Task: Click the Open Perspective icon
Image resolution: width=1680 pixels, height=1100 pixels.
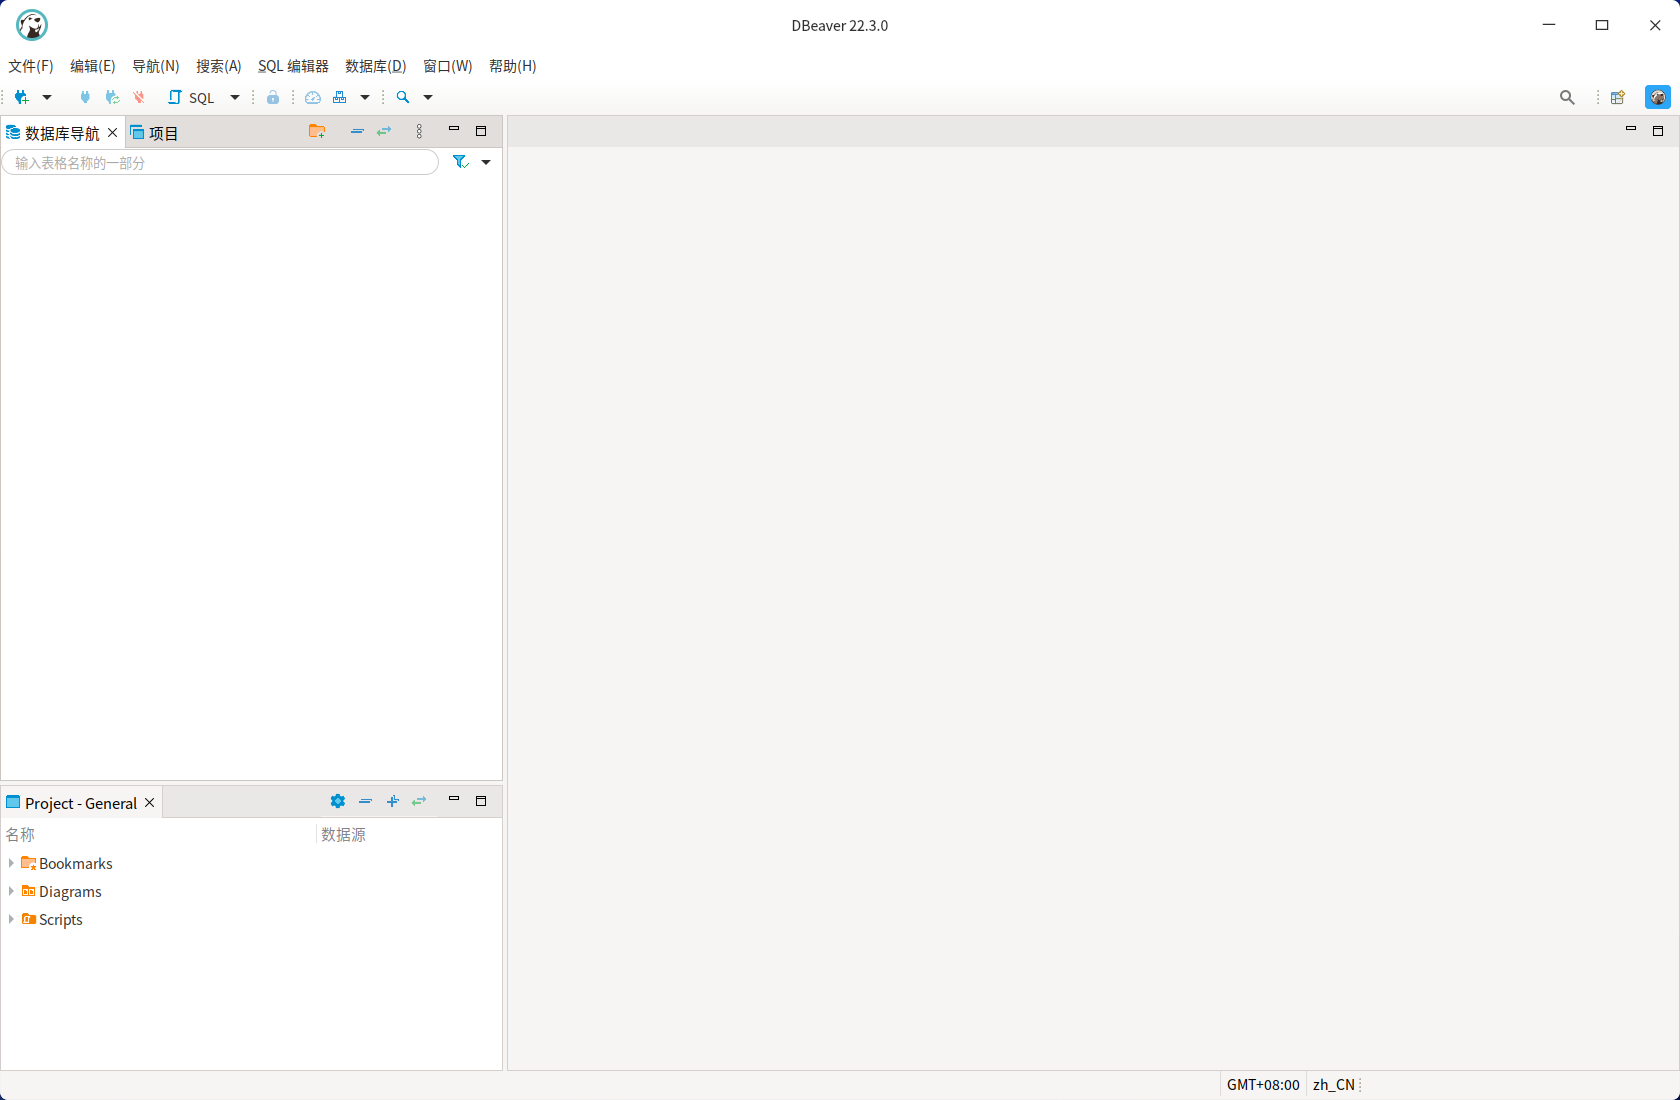Action: pyautogui.click(x=1618, y=97)
